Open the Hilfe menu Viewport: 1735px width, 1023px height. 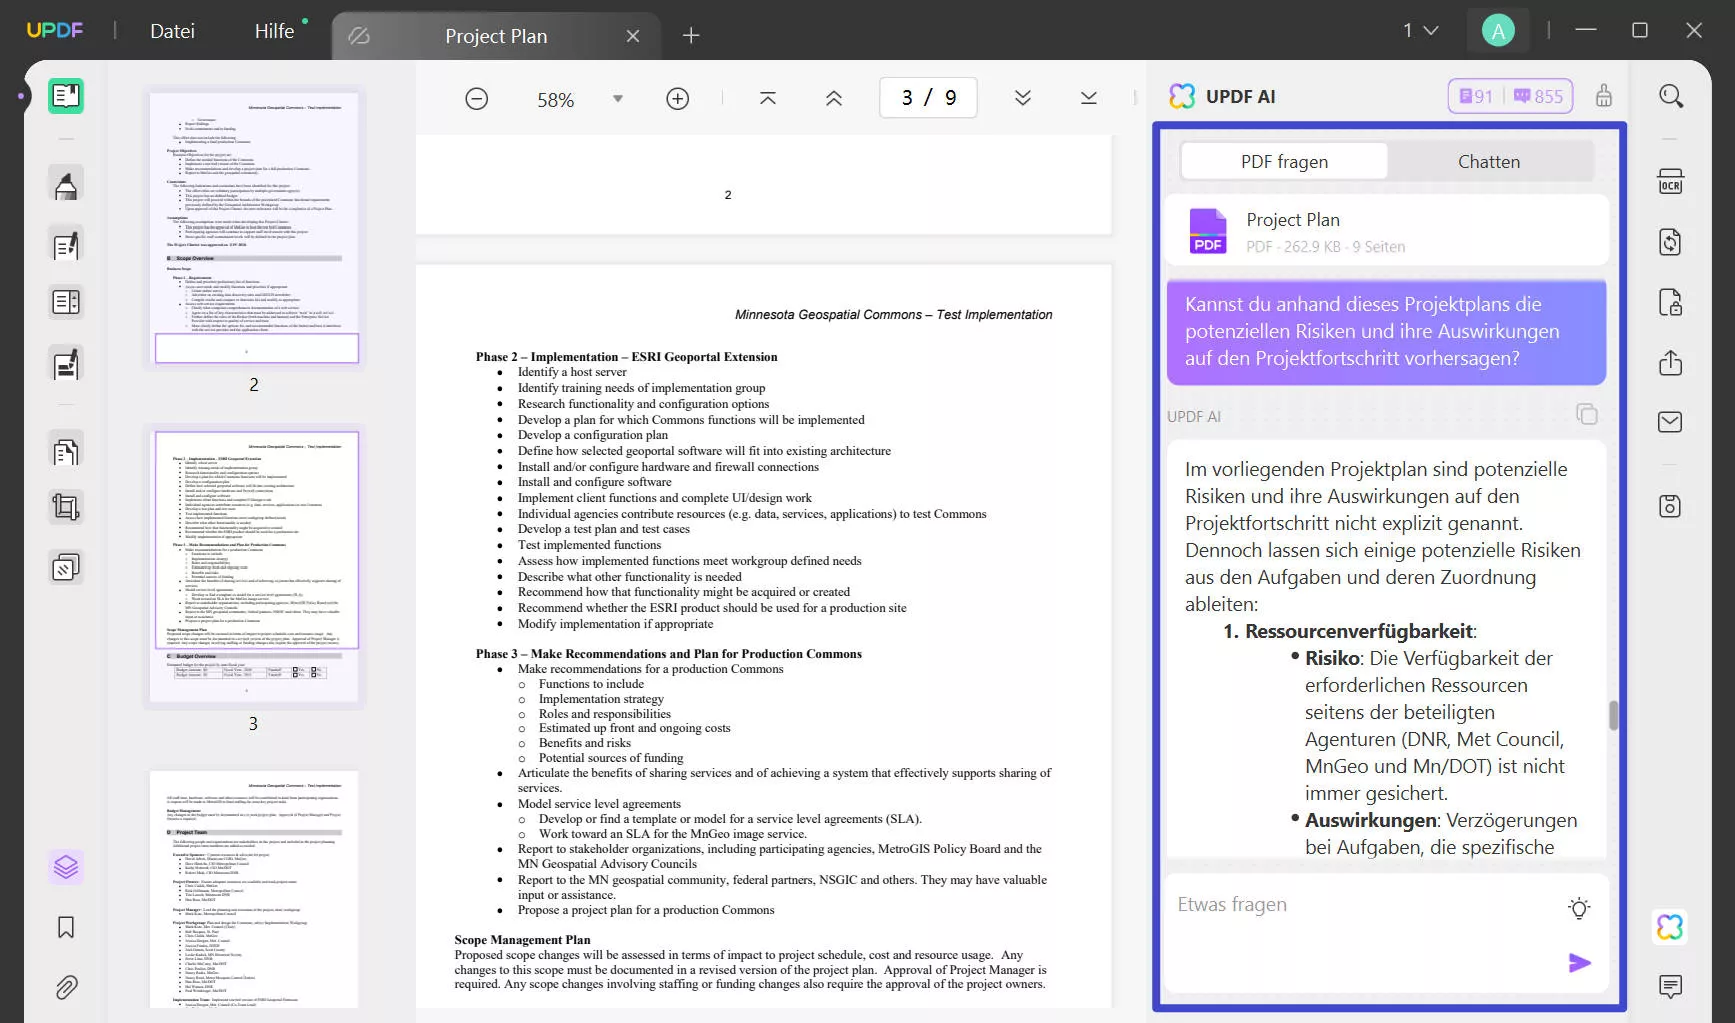(x=274, y=31)
